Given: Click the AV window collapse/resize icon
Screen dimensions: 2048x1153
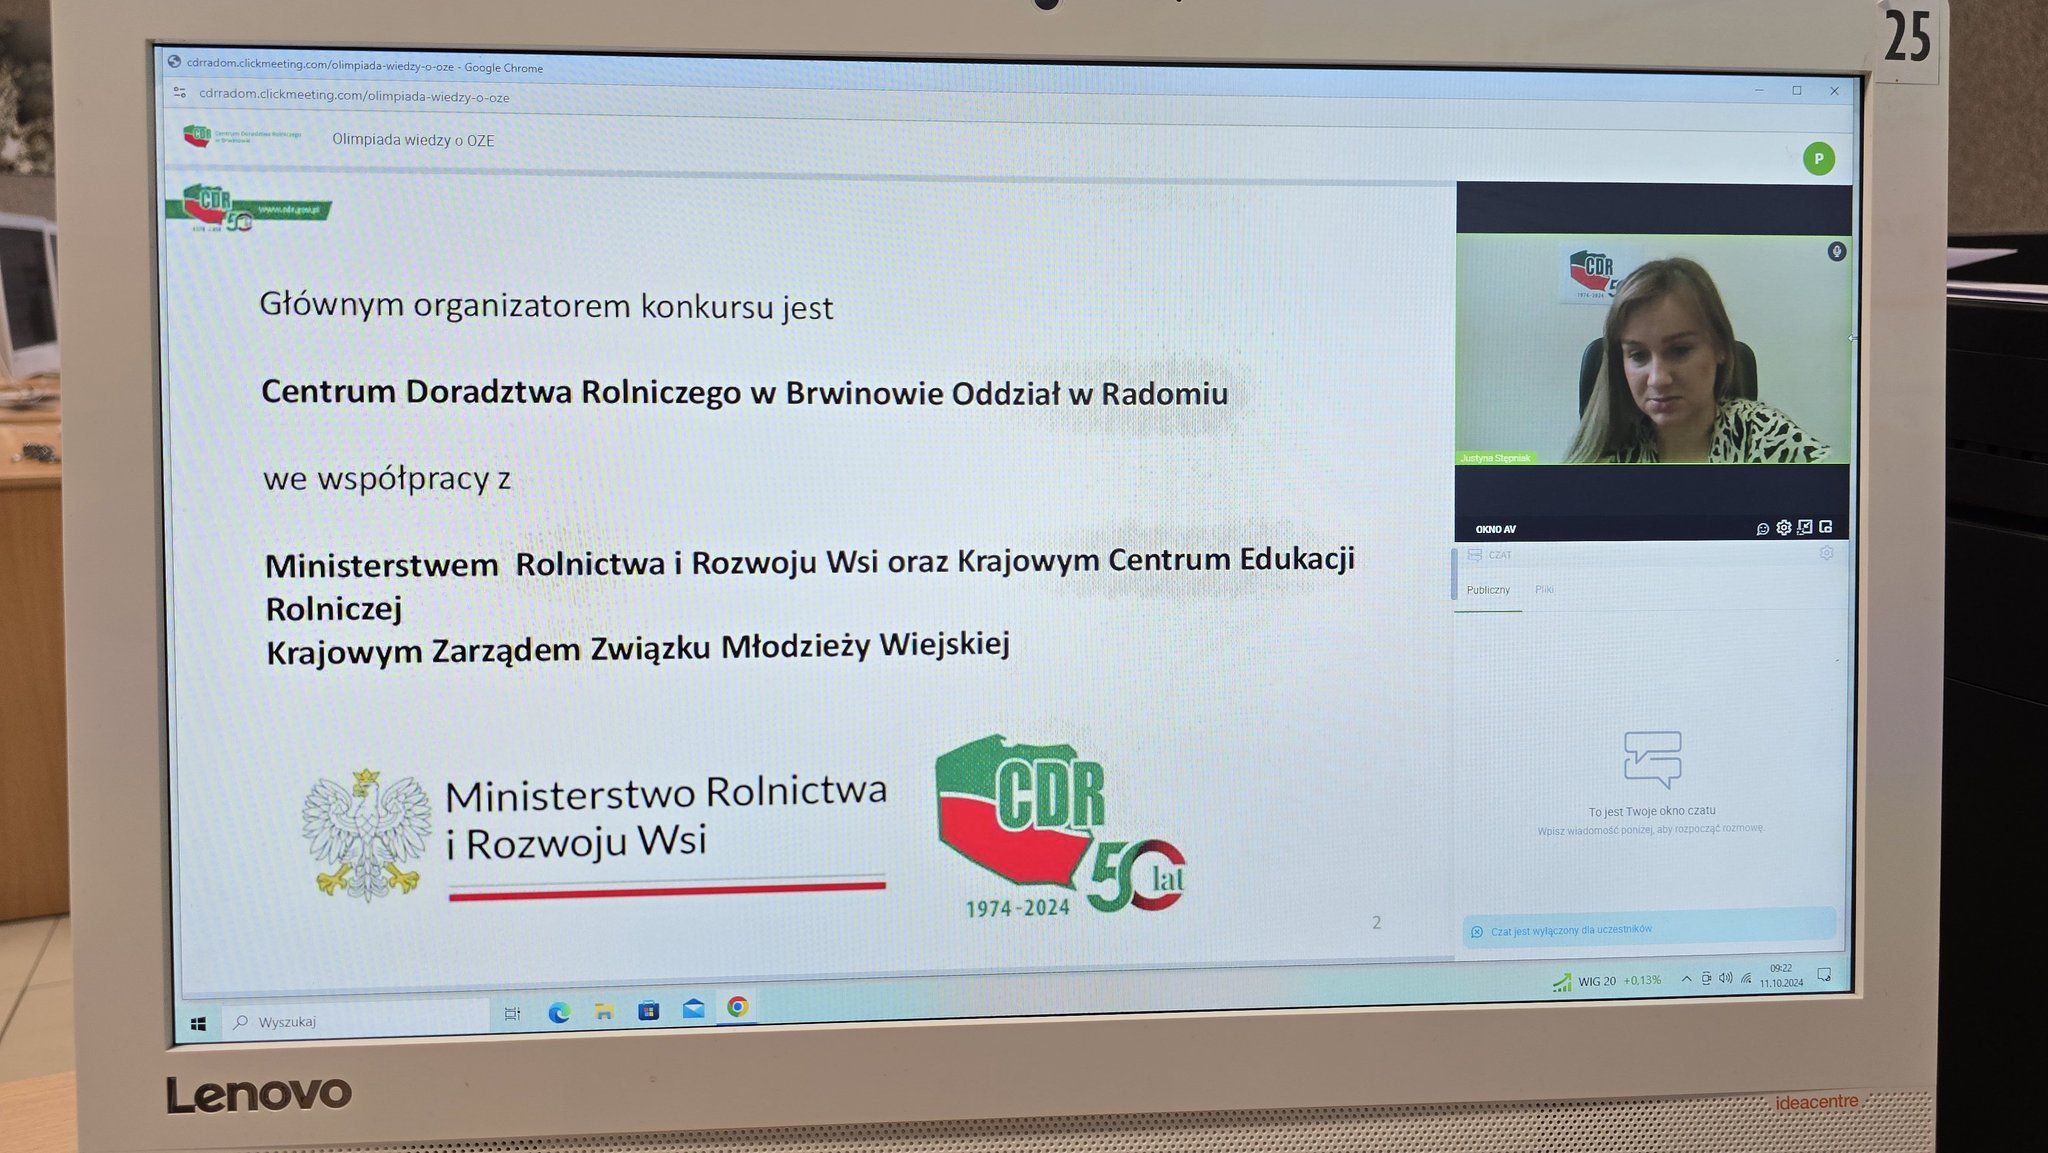Looking at the screenshot, I should click(x=1804, y=527).
